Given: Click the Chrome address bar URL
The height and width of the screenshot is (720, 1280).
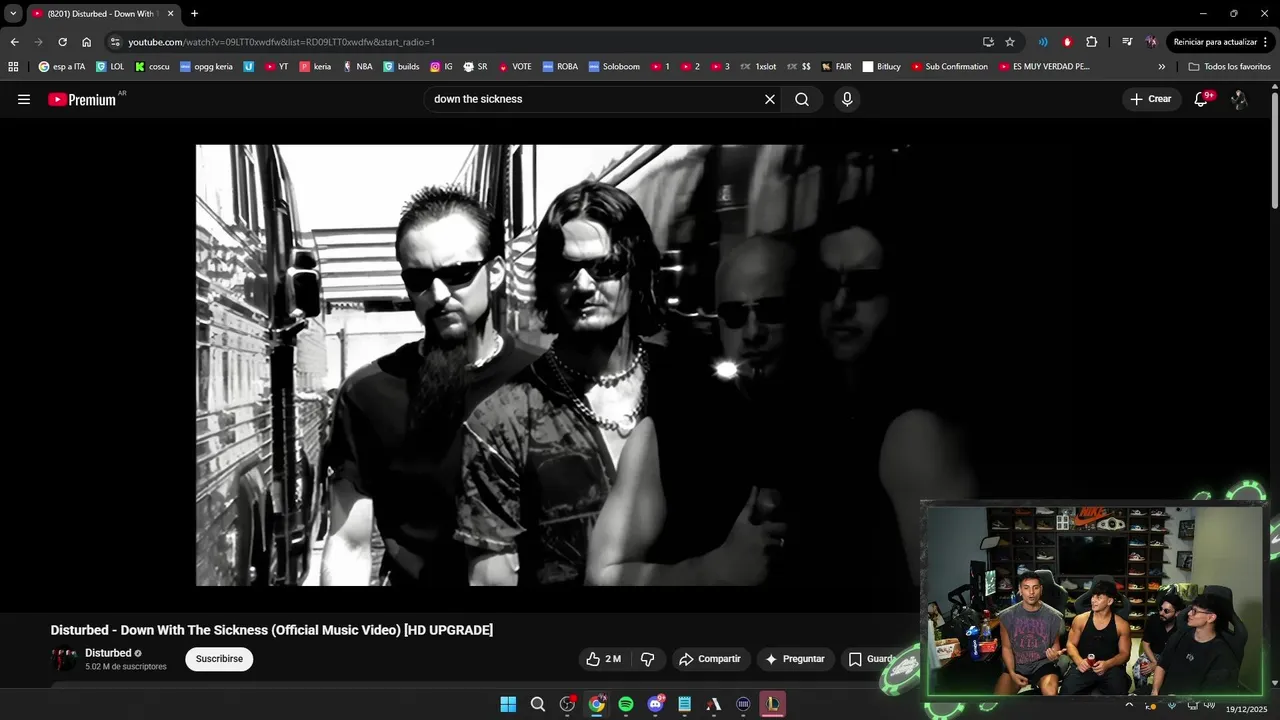Looking at the screenshot, I should 281,42.
